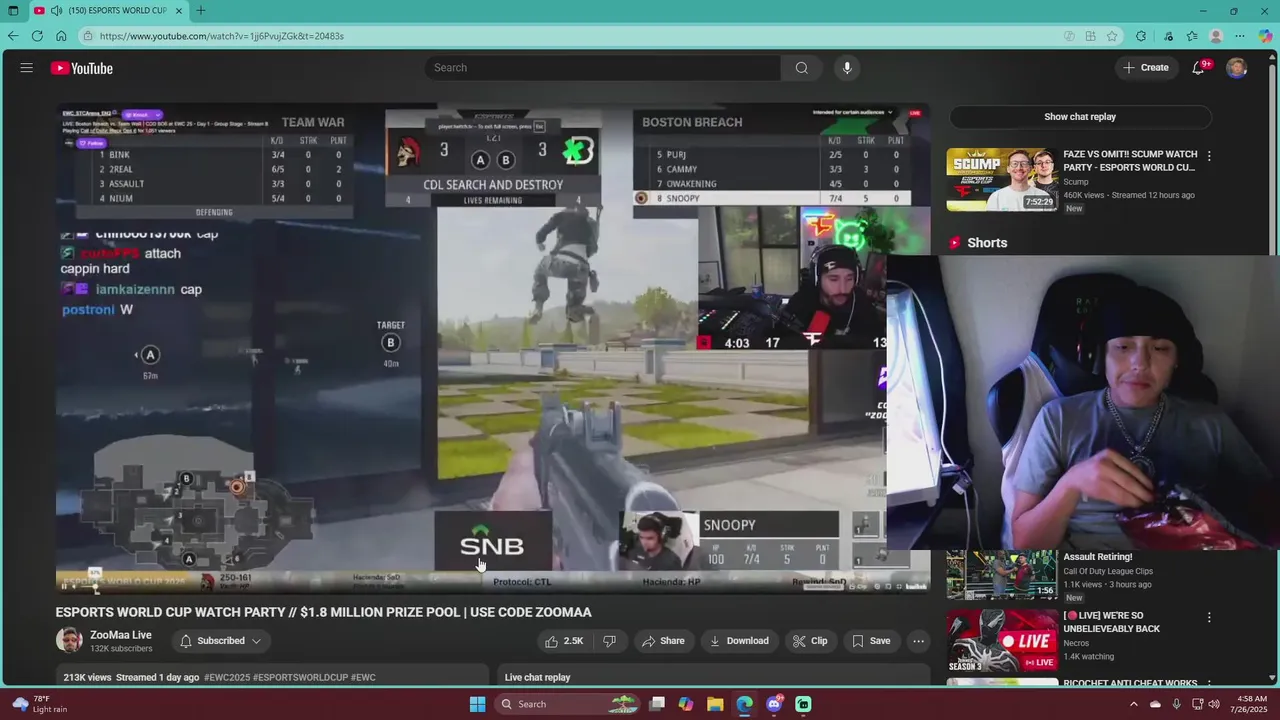This screenshot has height=720, width=1280.
Task: Start voice search with the microphone
Action: coord(847,68)
